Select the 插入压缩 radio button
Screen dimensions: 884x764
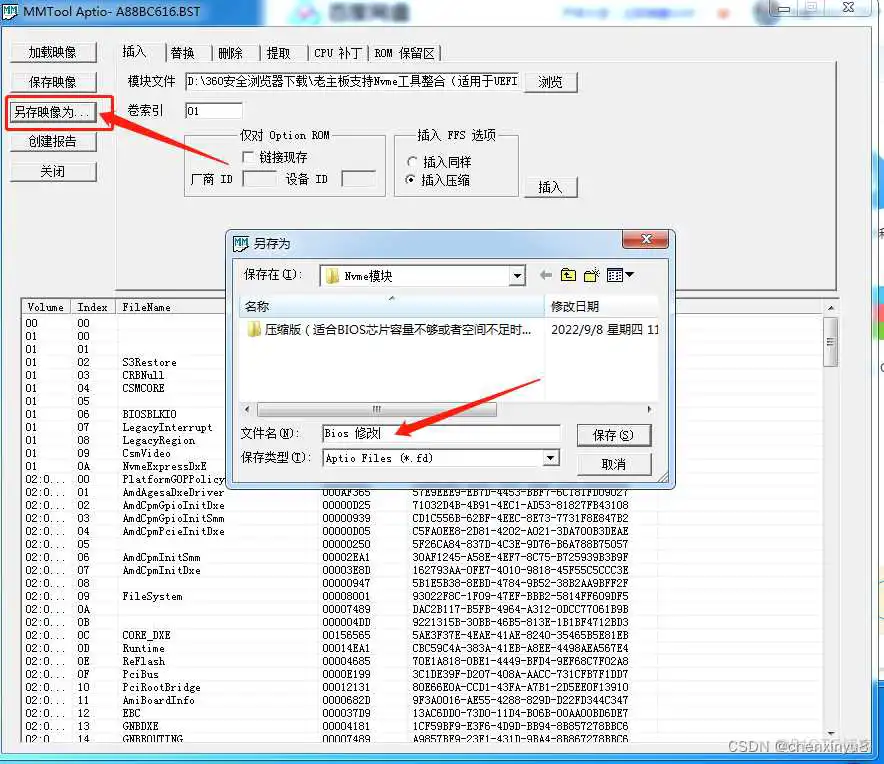pyautogui.click(x=412, y=177)
